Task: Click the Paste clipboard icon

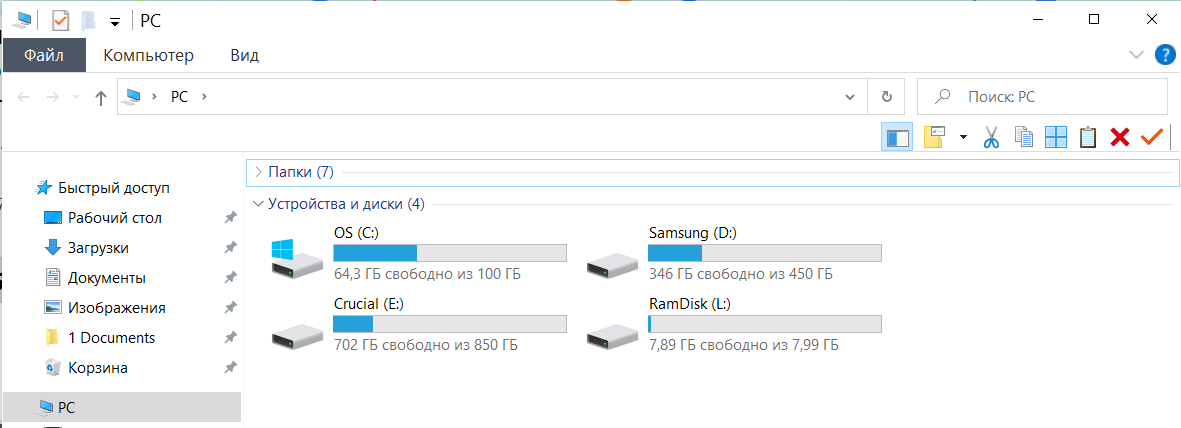Action: tap(1088, 137)
